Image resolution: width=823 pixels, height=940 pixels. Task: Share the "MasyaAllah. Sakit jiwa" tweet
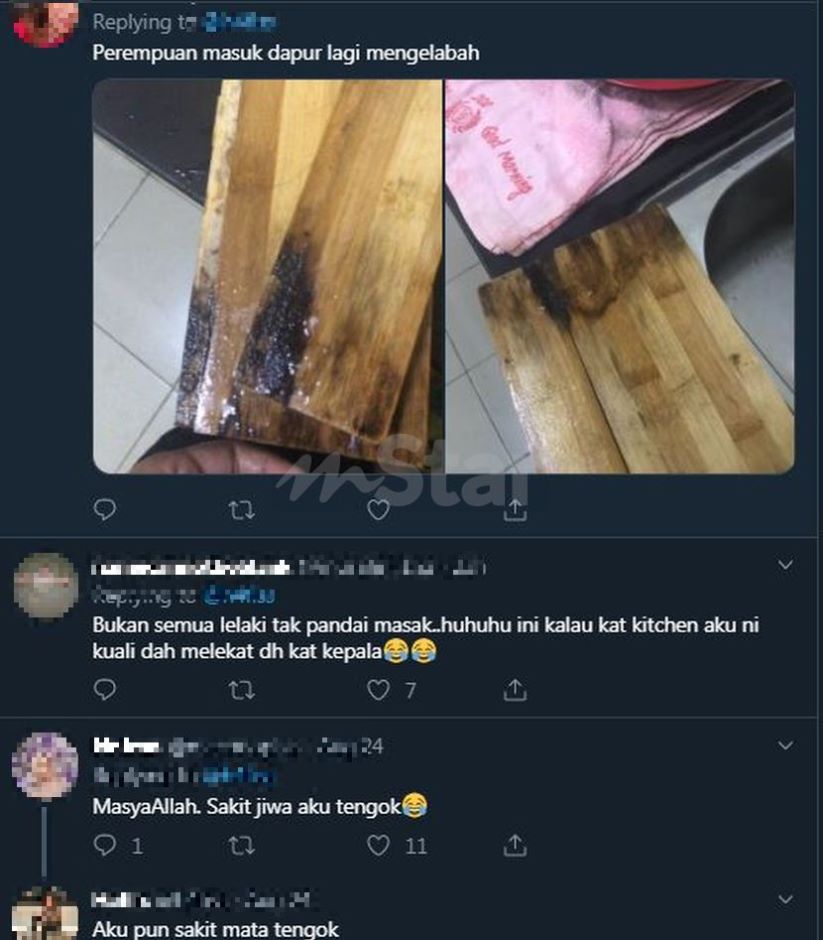(515, 846)
